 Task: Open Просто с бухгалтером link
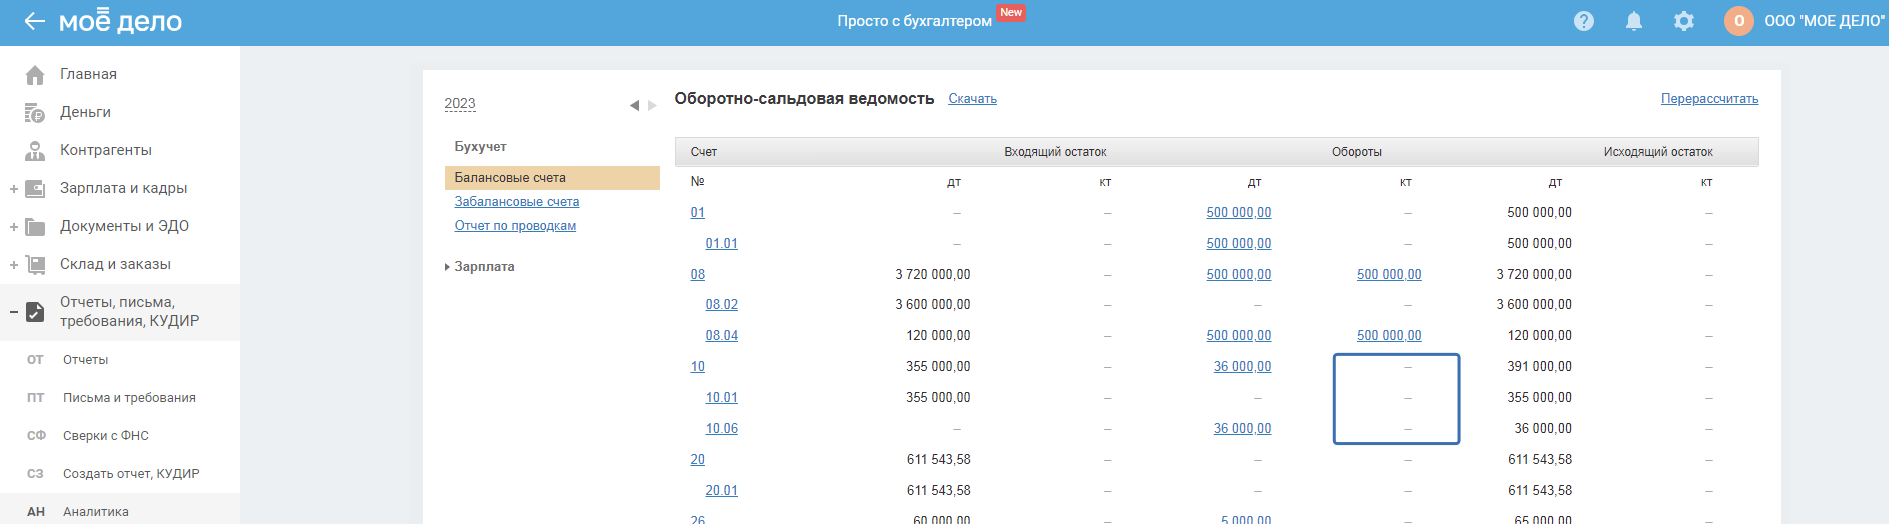914,21
